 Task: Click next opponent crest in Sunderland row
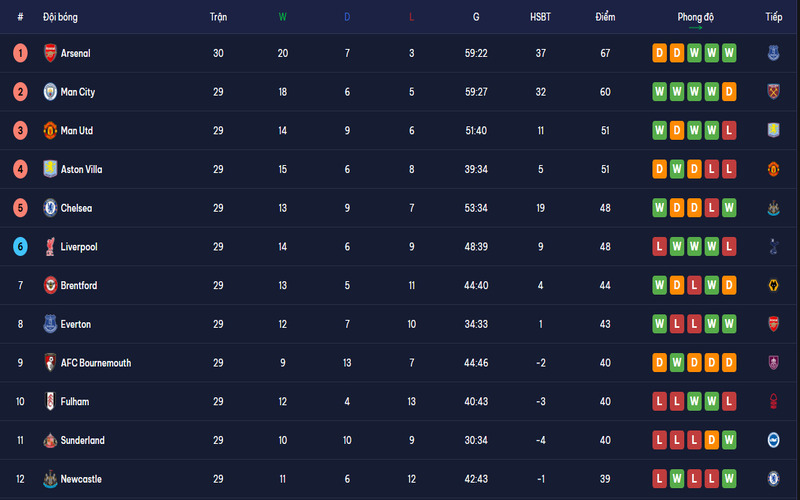point(773,440)
